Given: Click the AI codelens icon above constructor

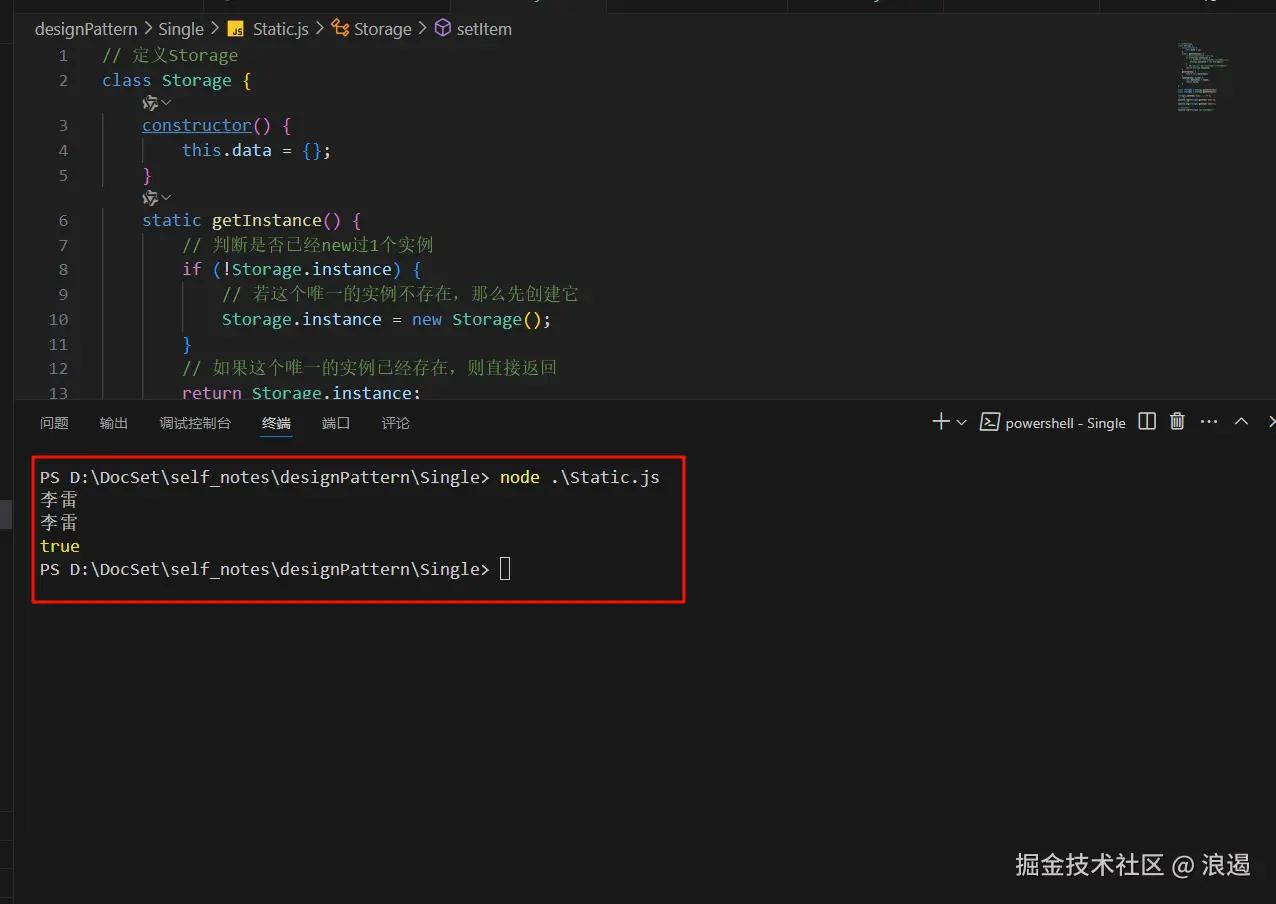Looking at the screenshot, I should [x=150, y=103].
